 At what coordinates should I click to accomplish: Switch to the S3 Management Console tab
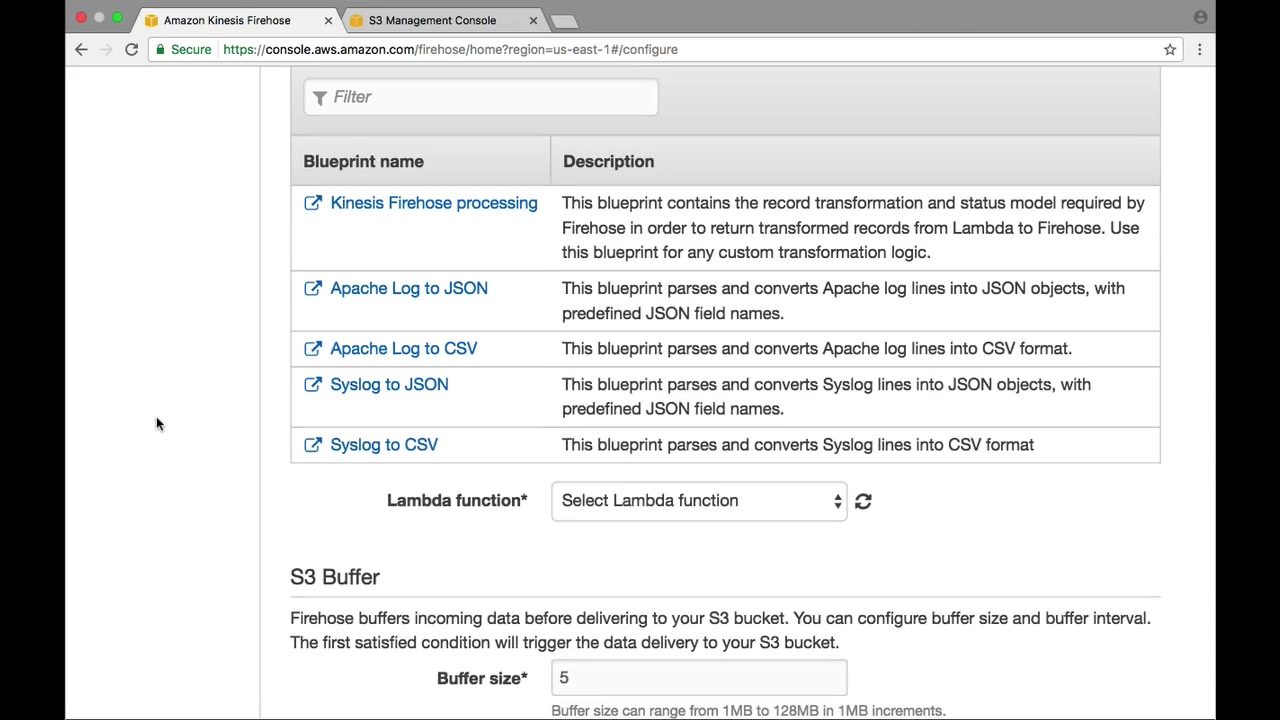(432, 20)
